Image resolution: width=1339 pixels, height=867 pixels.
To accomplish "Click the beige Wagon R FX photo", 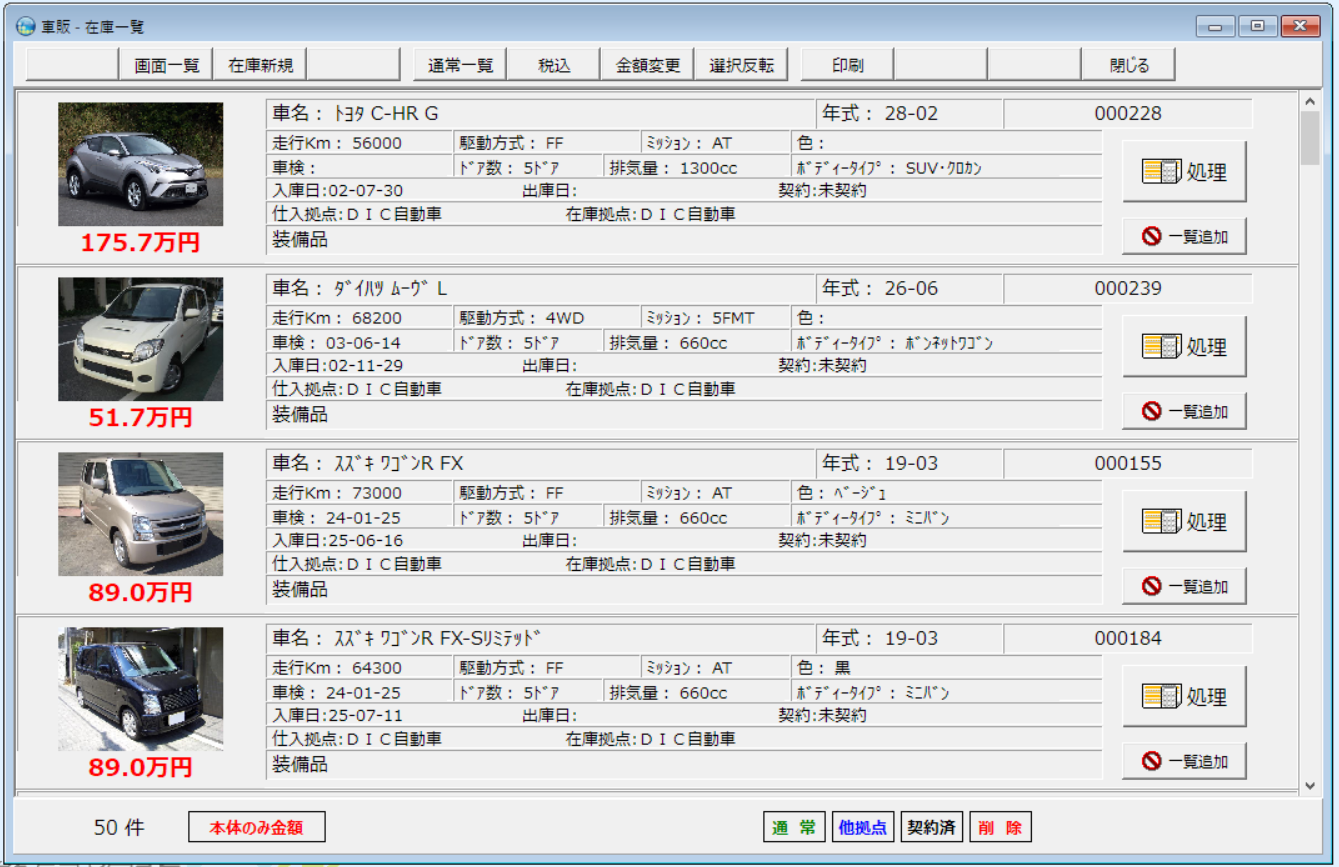I will (x=140, y=514).
